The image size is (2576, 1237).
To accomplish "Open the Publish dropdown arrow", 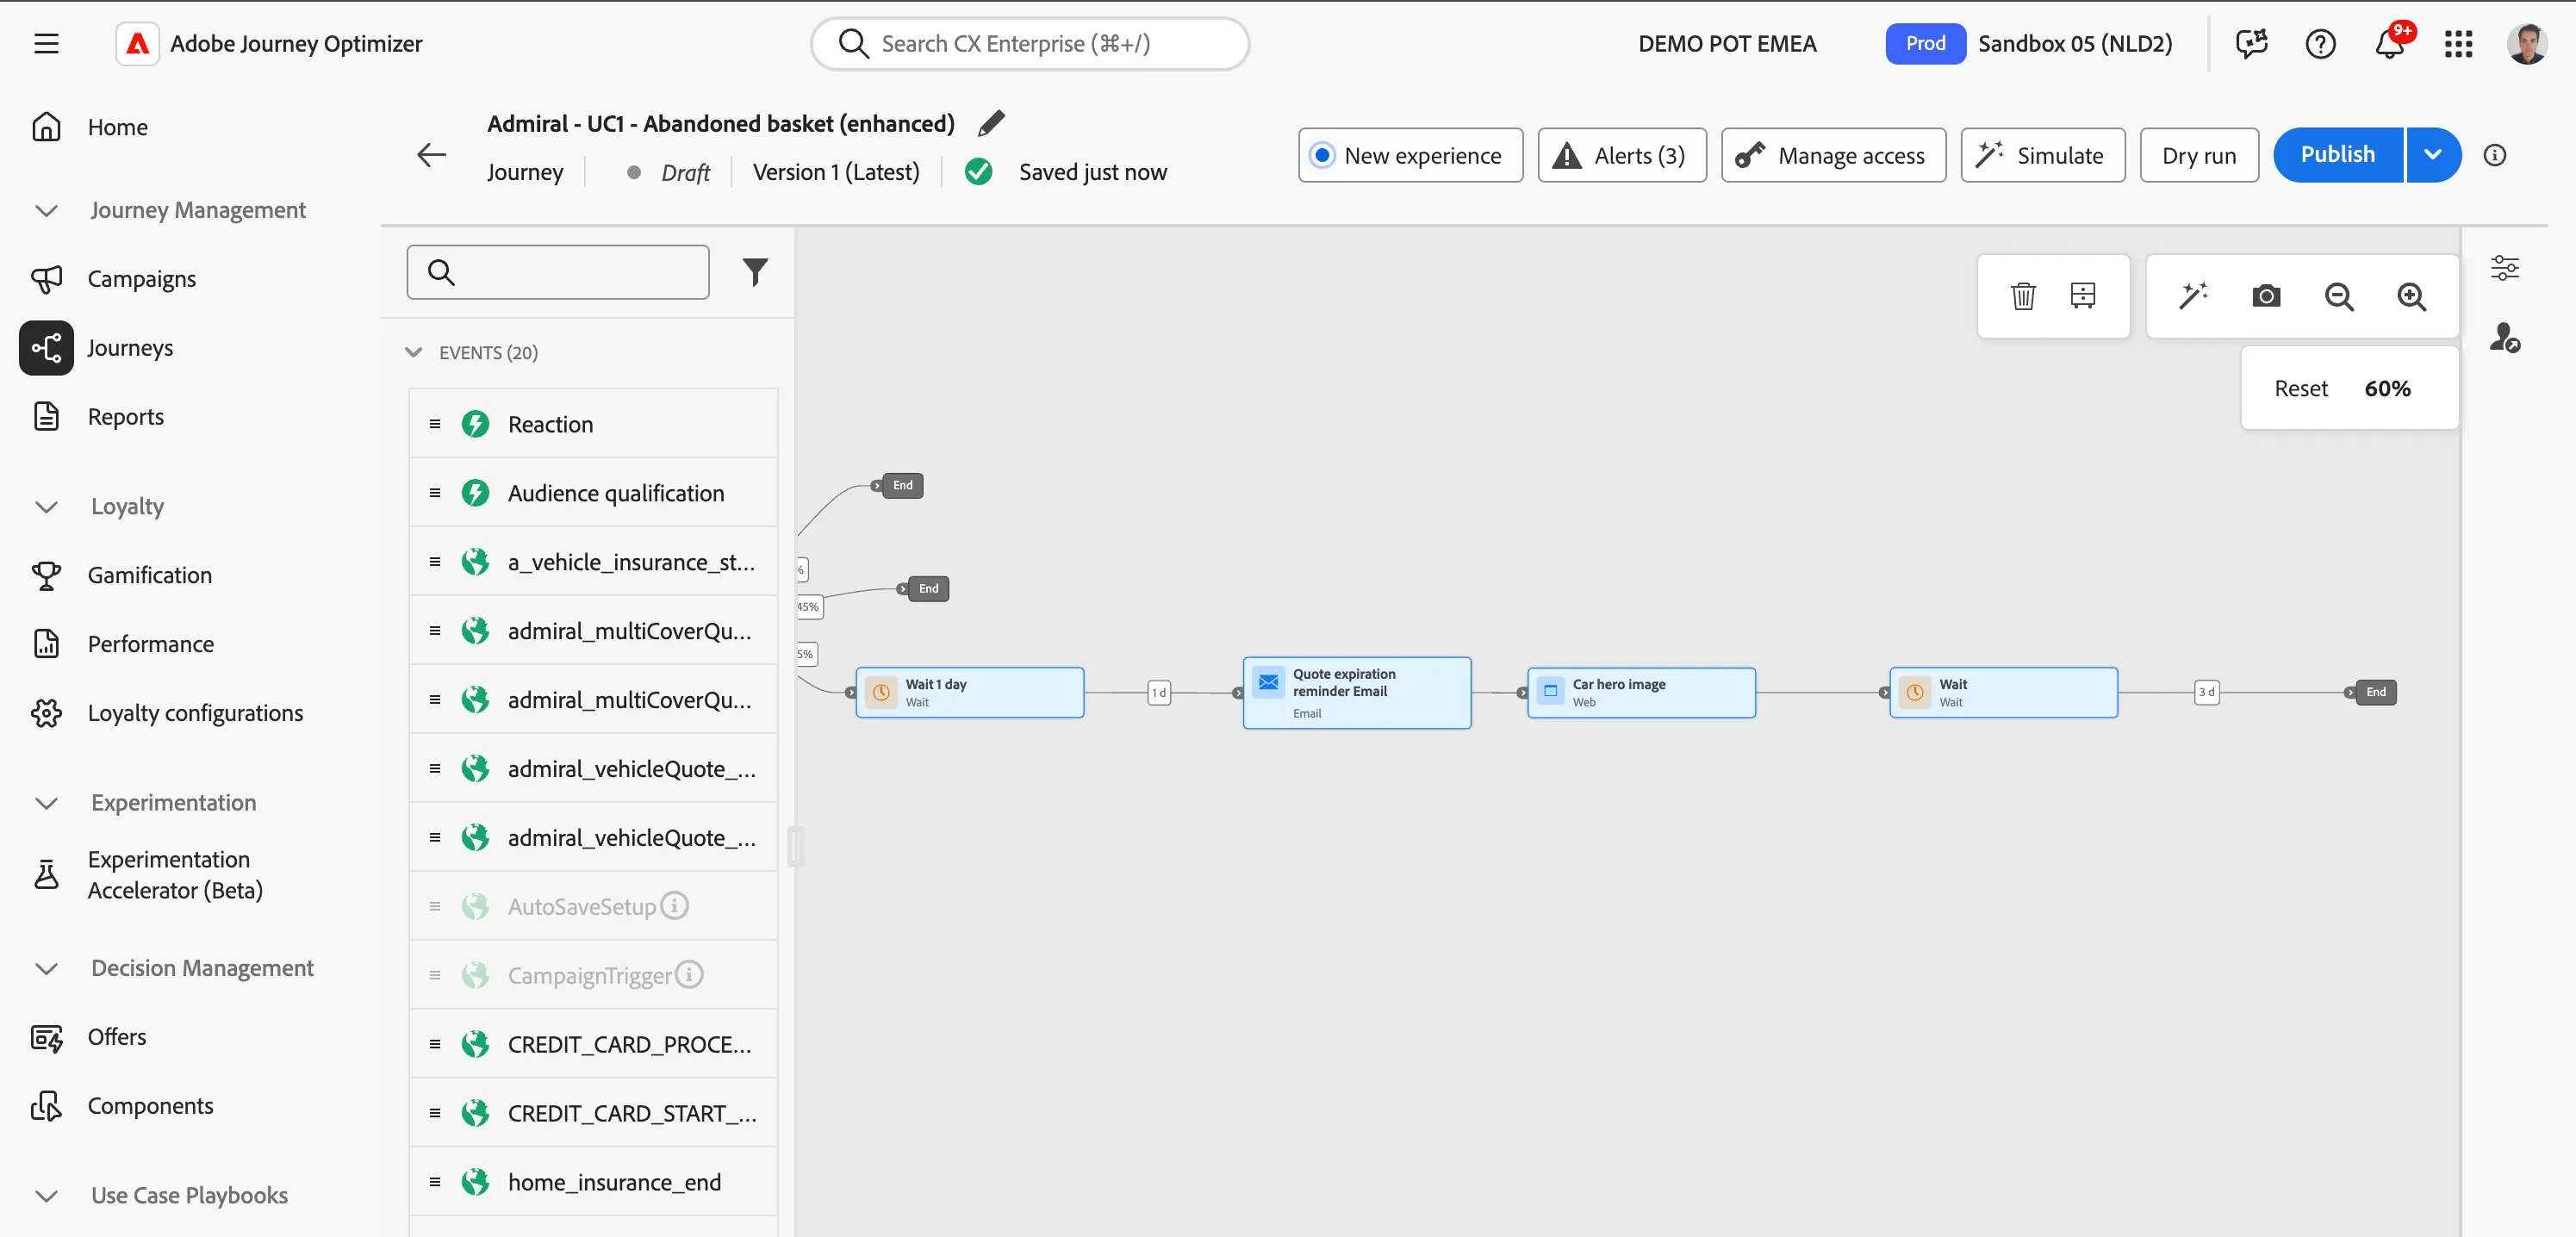I will click(2433, 155).
